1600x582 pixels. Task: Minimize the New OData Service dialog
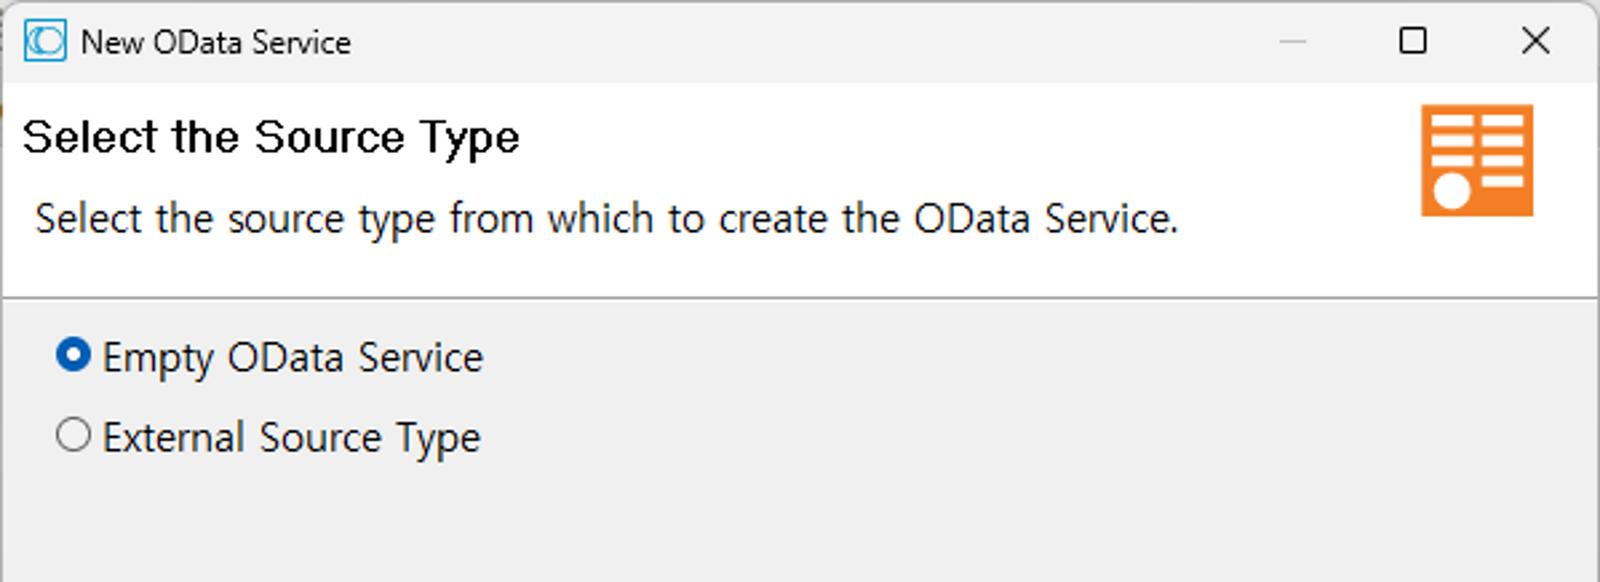tap(1293, 42)
